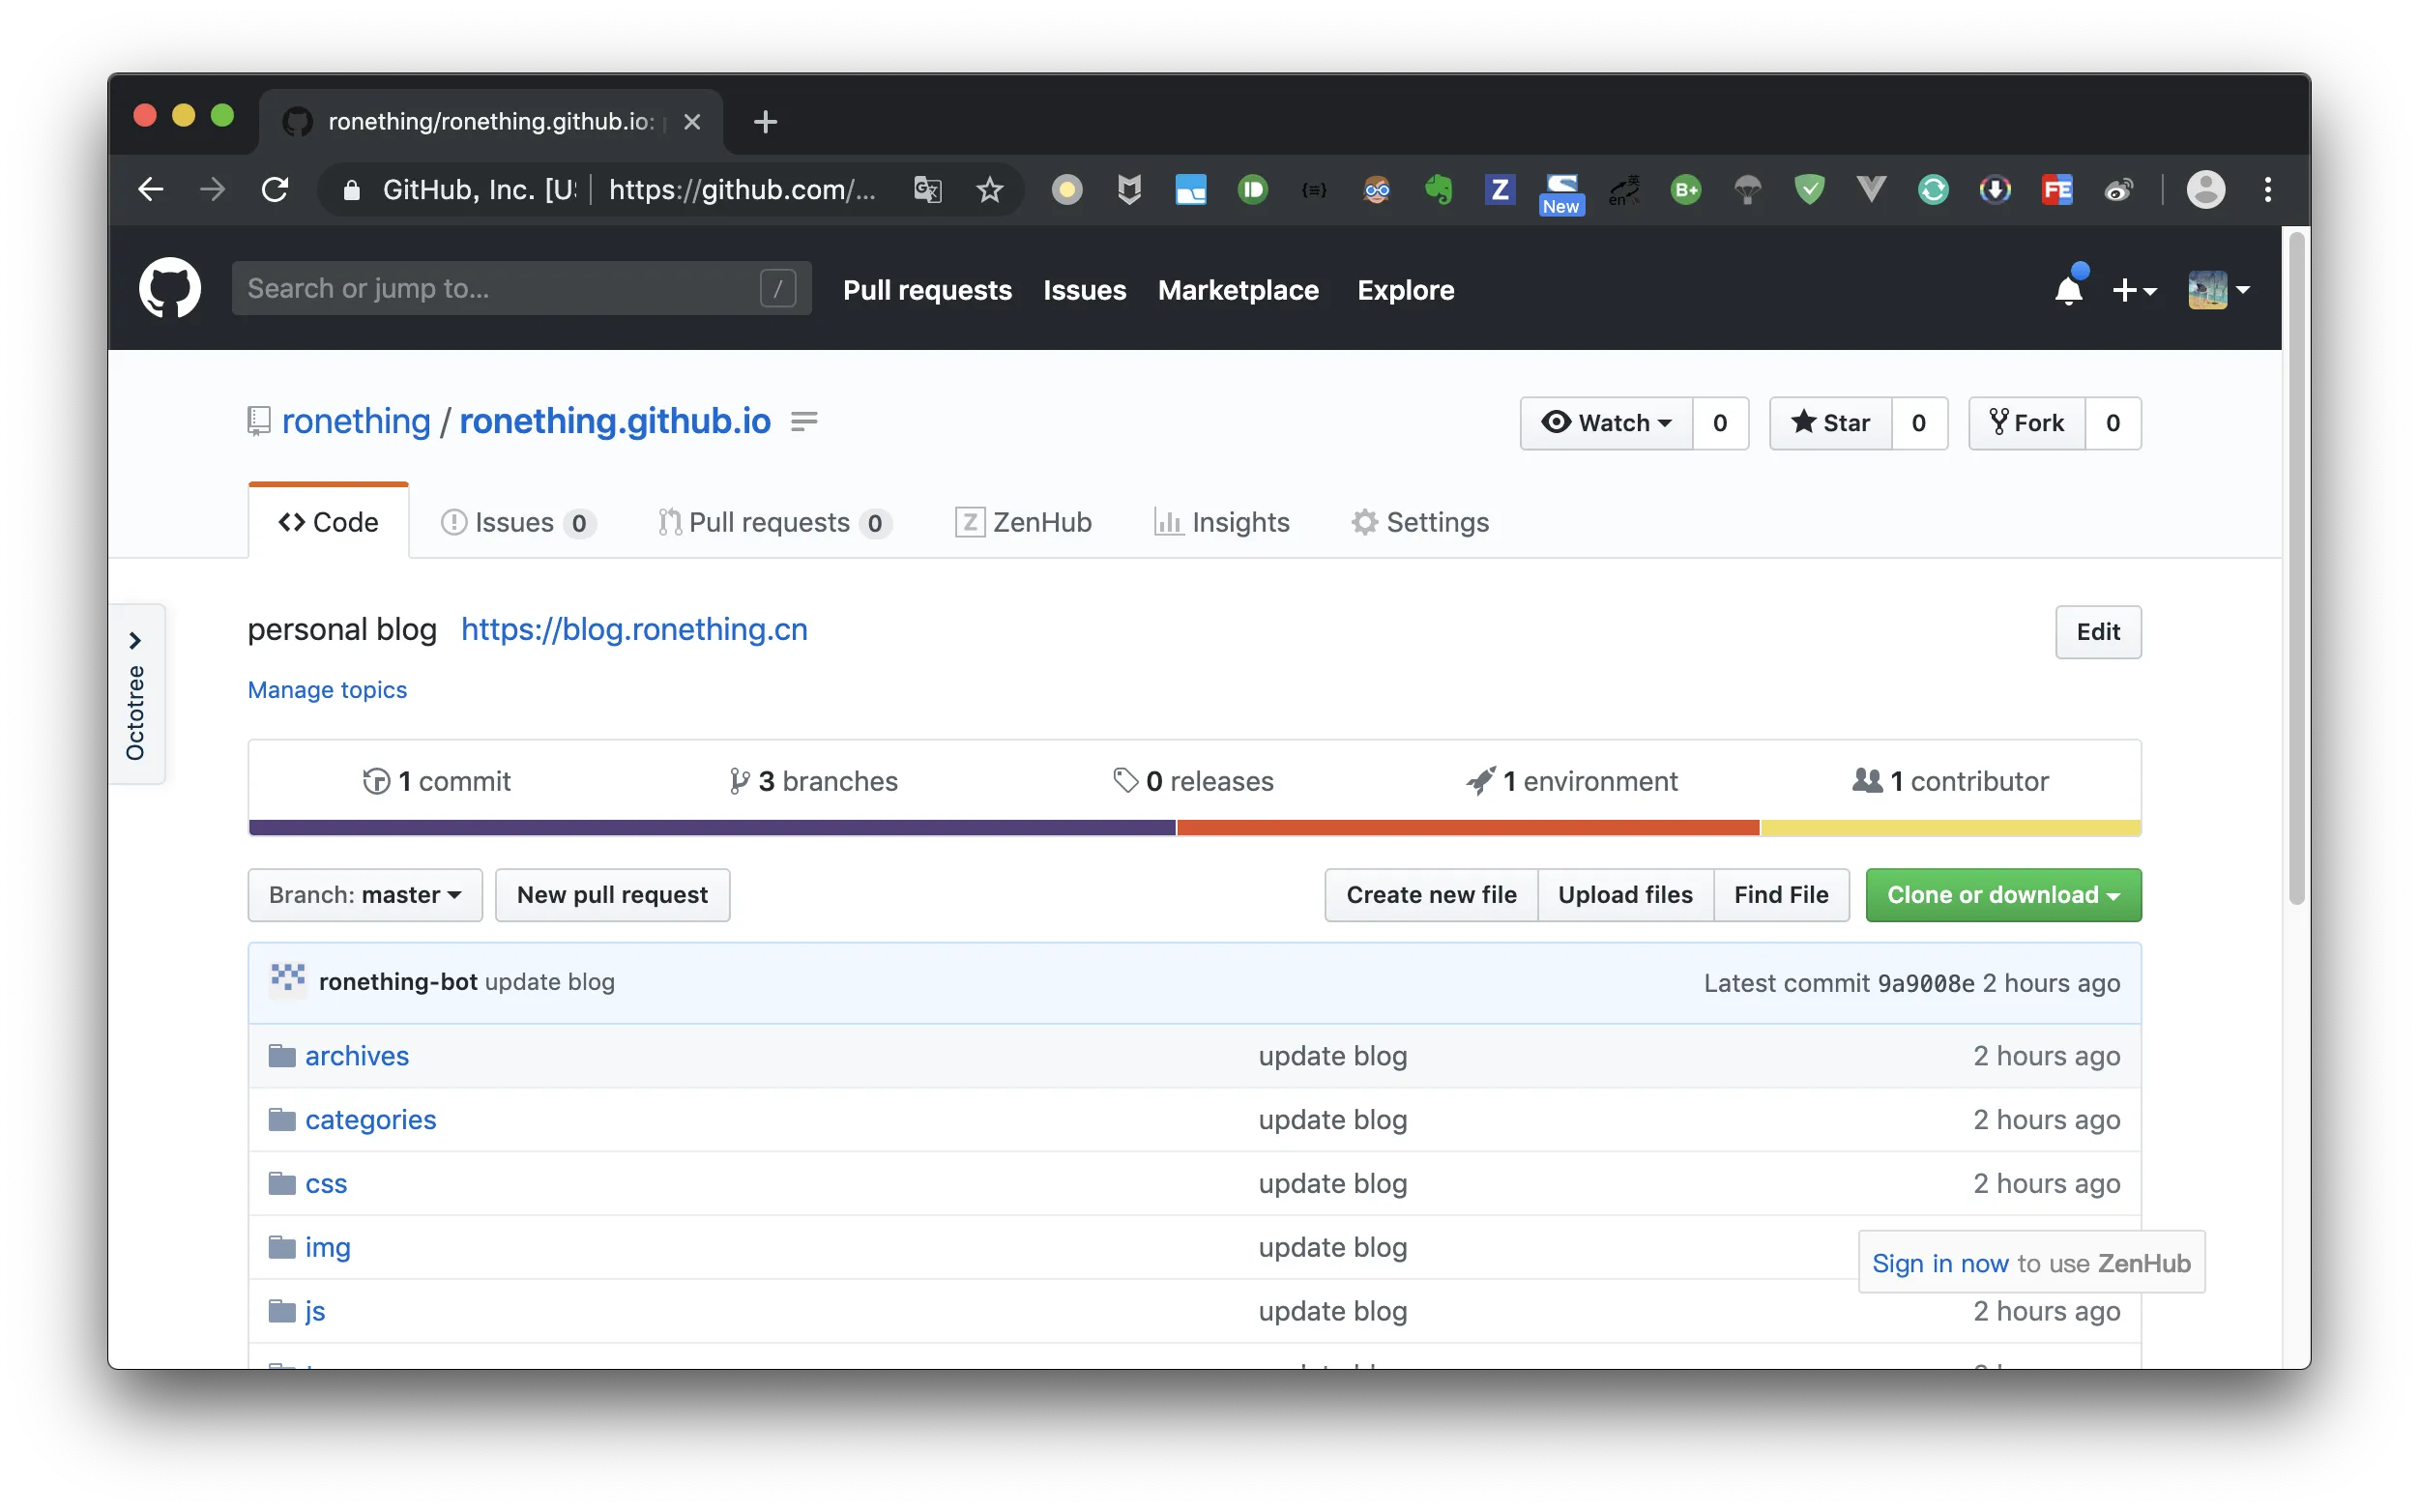The width and height of the screenshot is (2419, 1512).
Task: Click the red FE extension icon
Action: pos(2057,189)
